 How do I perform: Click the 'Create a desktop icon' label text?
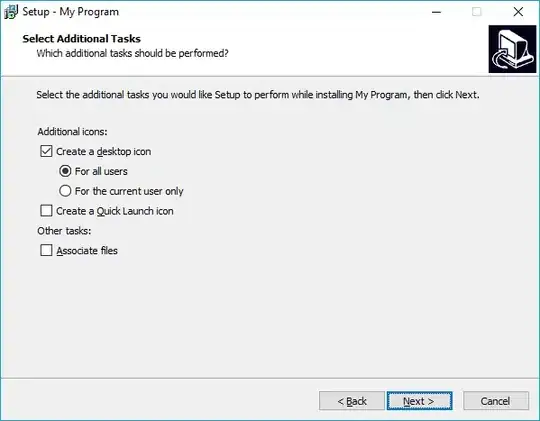pos(103,152)
